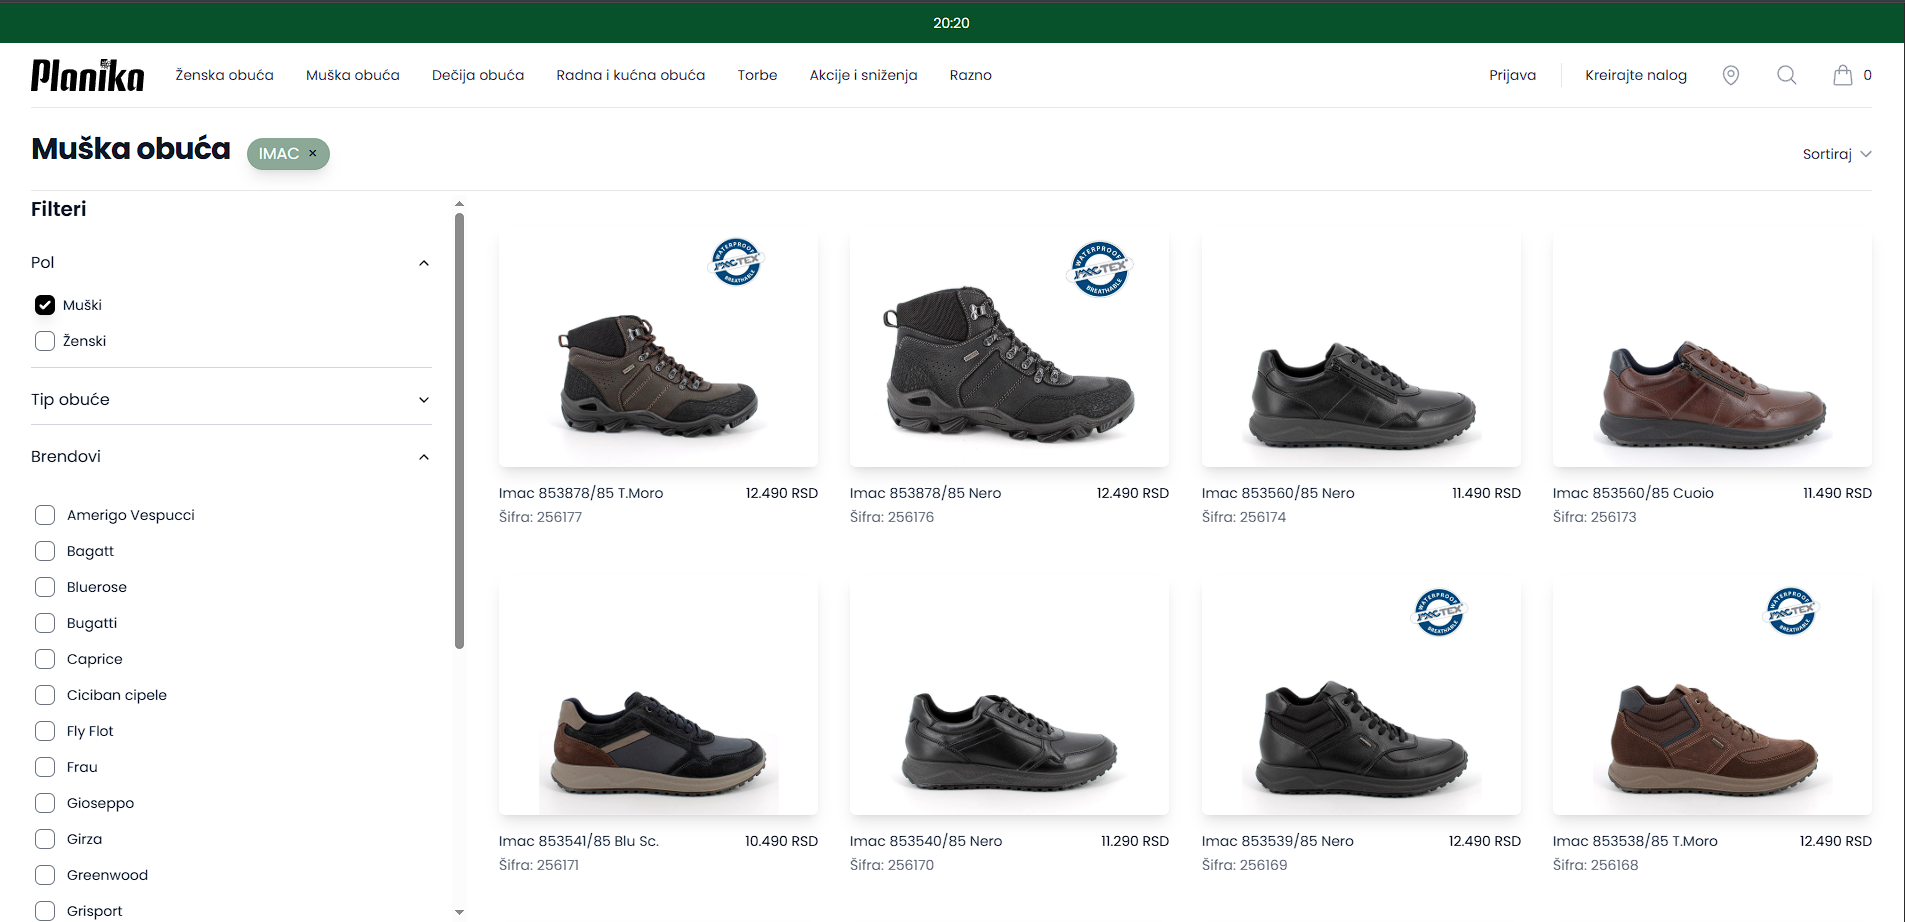Viewport: 1905px width, 922px height.
Task: Click waterproof badge on Imac 853538/85 T.Moro
Action: 1790,611
